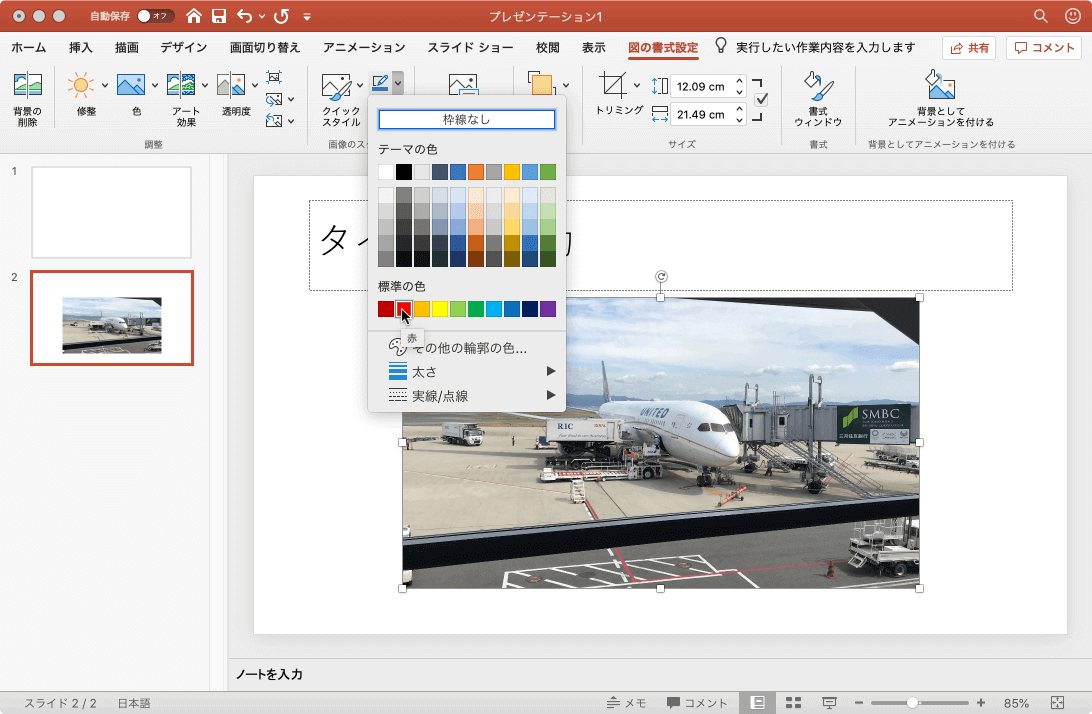Open the Color (色) dropdown arrow

(154, 86)
